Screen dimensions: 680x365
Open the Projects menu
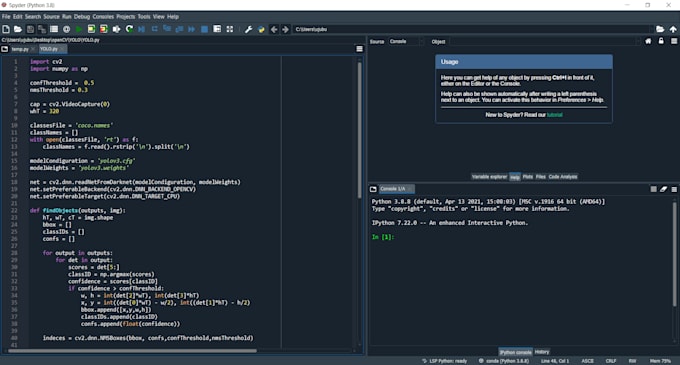pos(126,16)
